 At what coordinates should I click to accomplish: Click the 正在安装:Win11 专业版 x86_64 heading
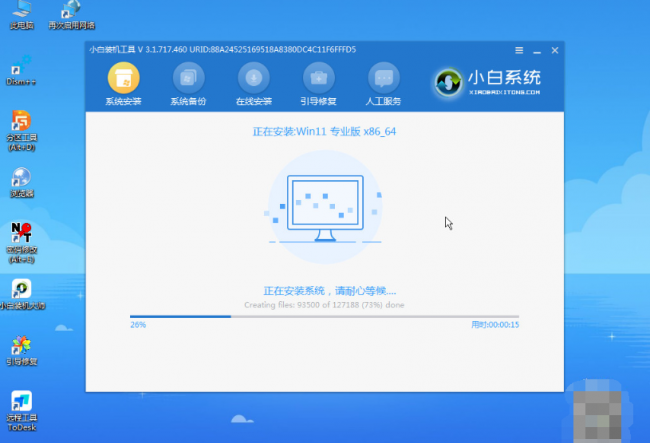pos(324,132)
